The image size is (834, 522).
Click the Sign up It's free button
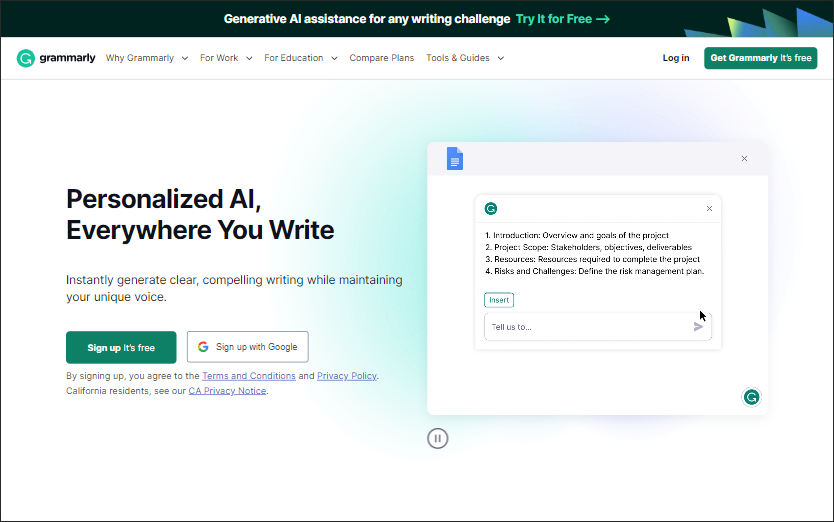coord(121,347)
